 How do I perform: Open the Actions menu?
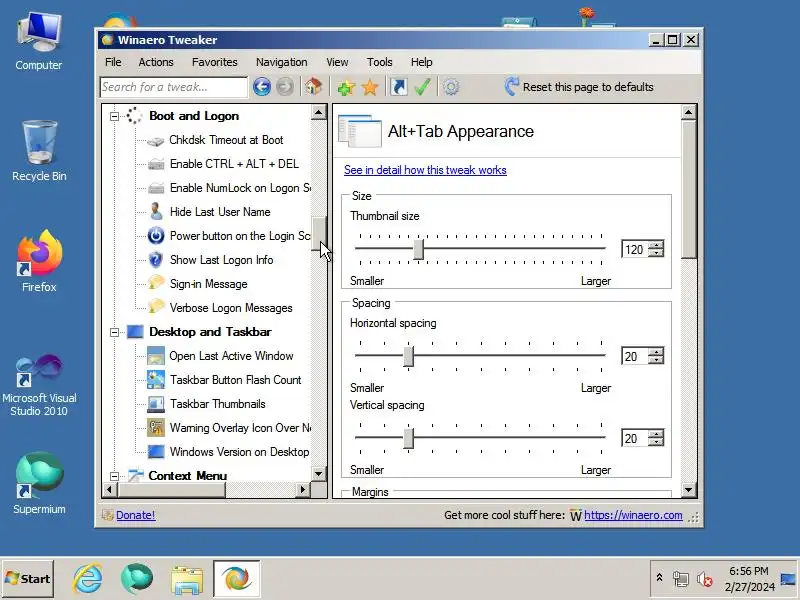[x=156, y=62]
